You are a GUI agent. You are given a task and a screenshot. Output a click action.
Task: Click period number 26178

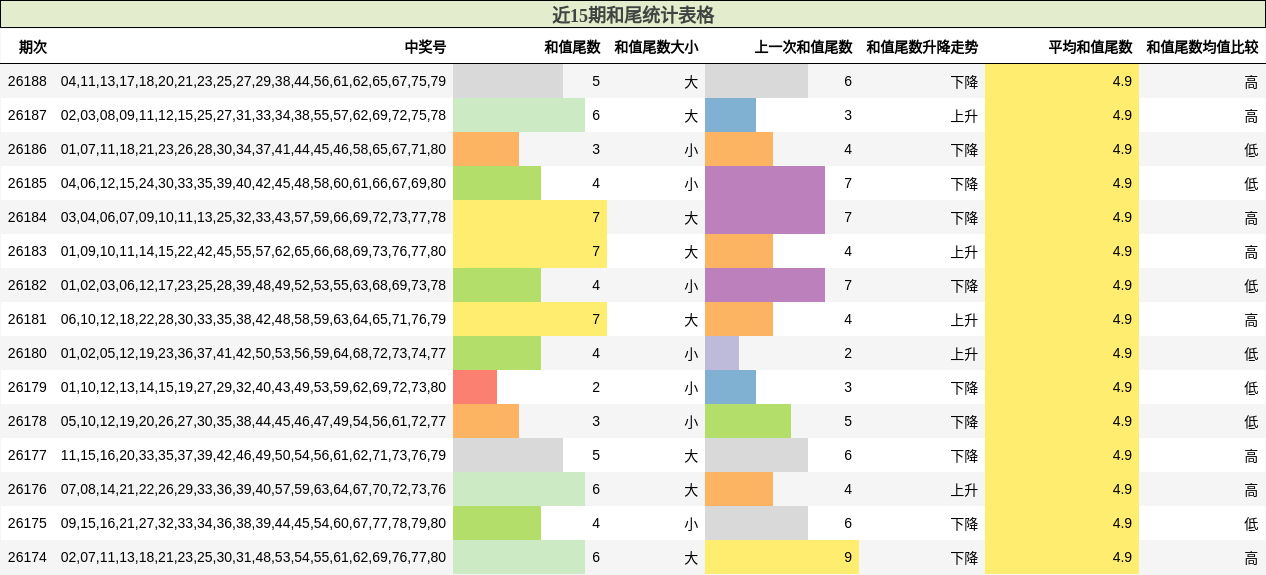tap(27, 421)
